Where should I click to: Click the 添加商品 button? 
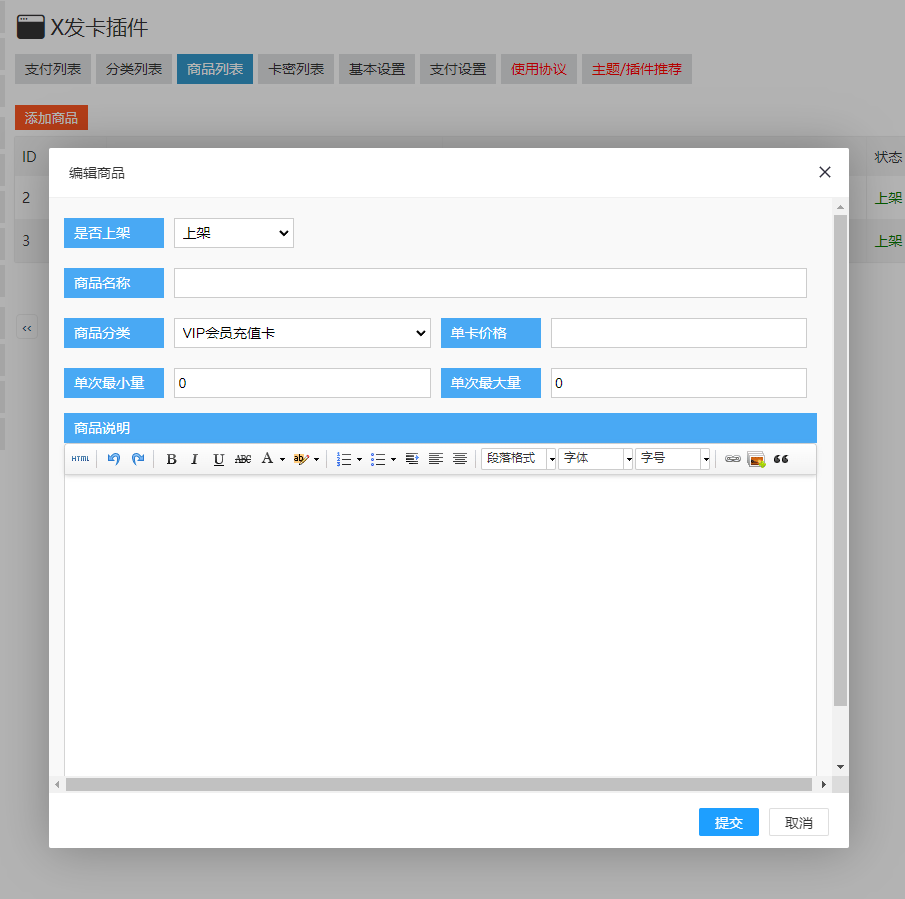click(x=51, y=118)
